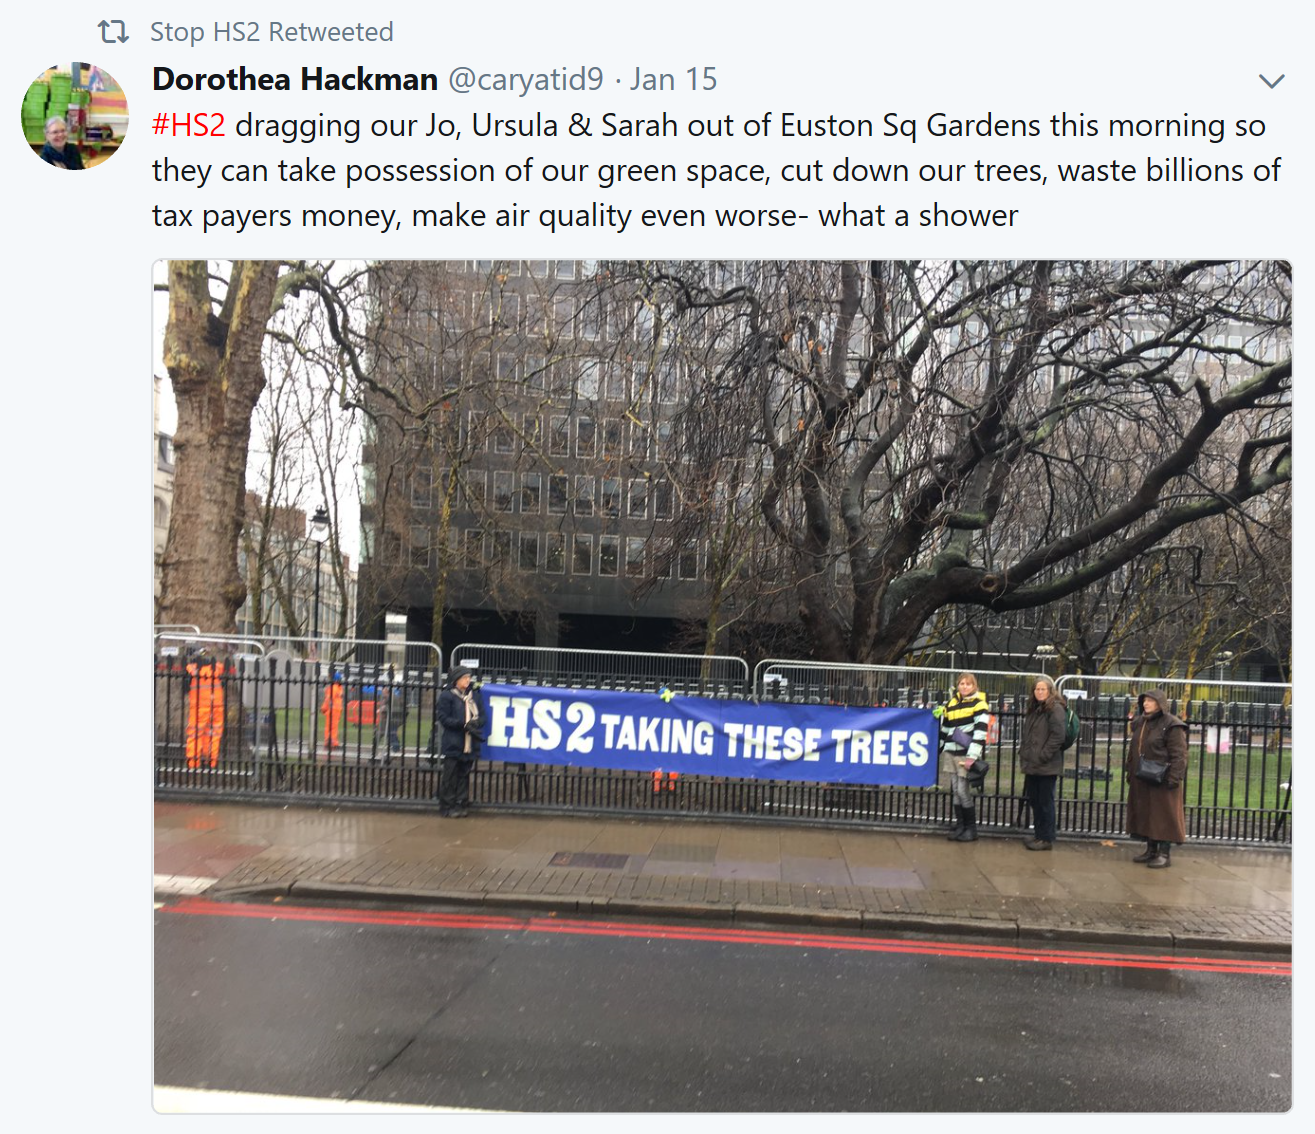Click the retweet arrows icon
Screen dimensions: 1315x1134
coord(113,32)
